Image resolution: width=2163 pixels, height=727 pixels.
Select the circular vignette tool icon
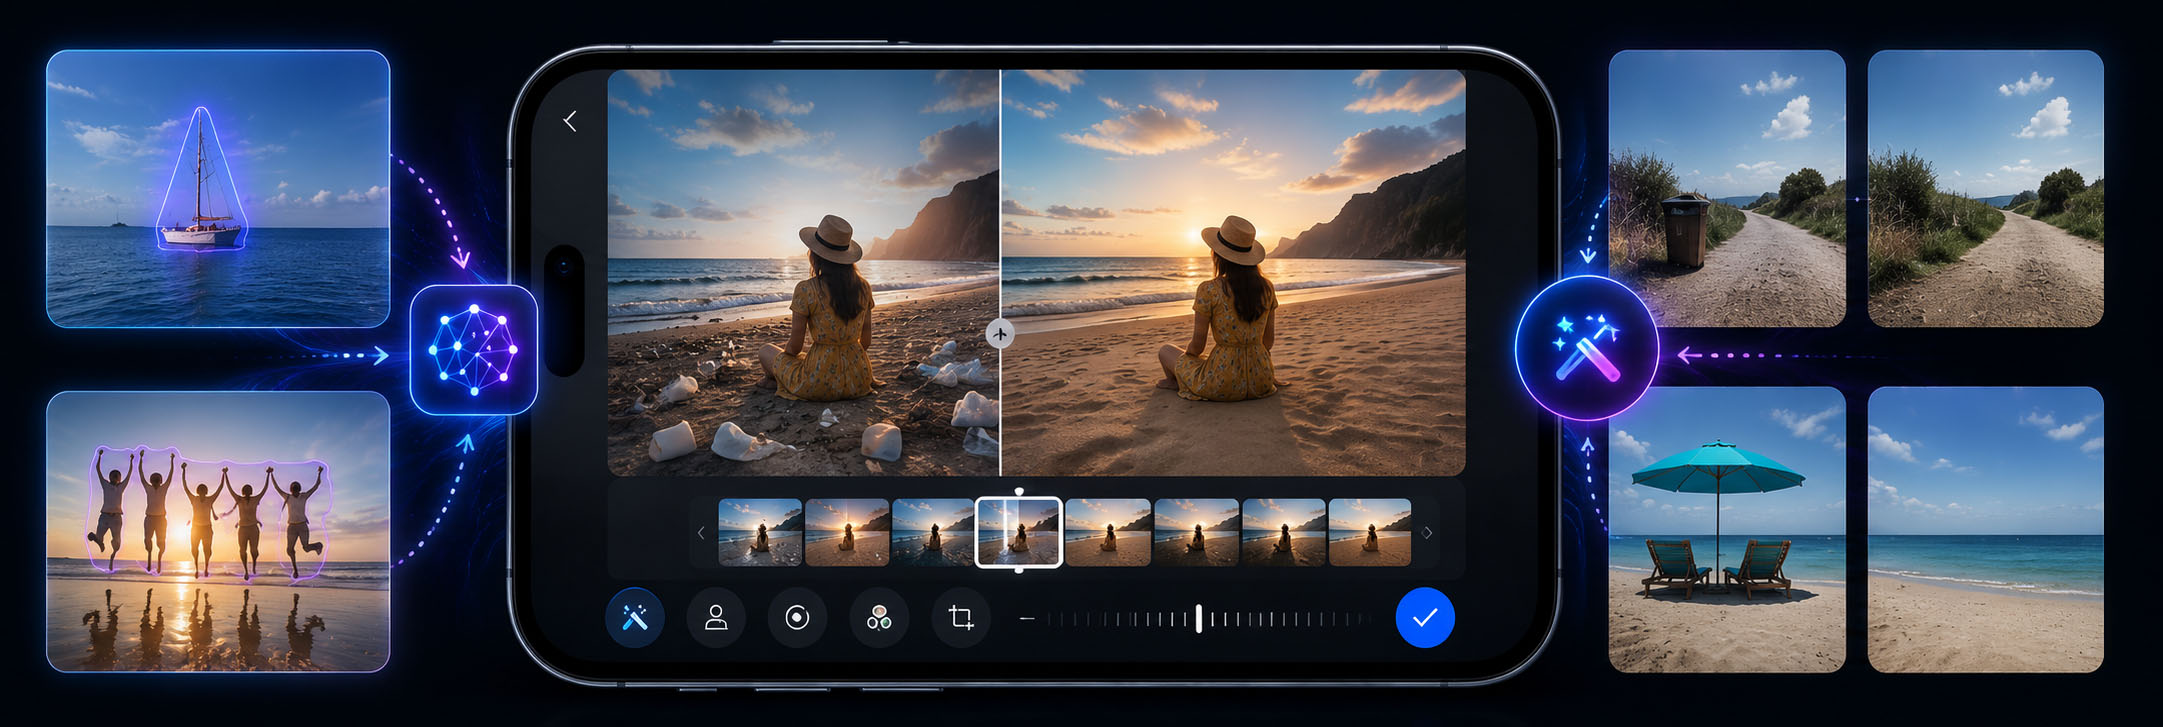(x=797, y=618)
